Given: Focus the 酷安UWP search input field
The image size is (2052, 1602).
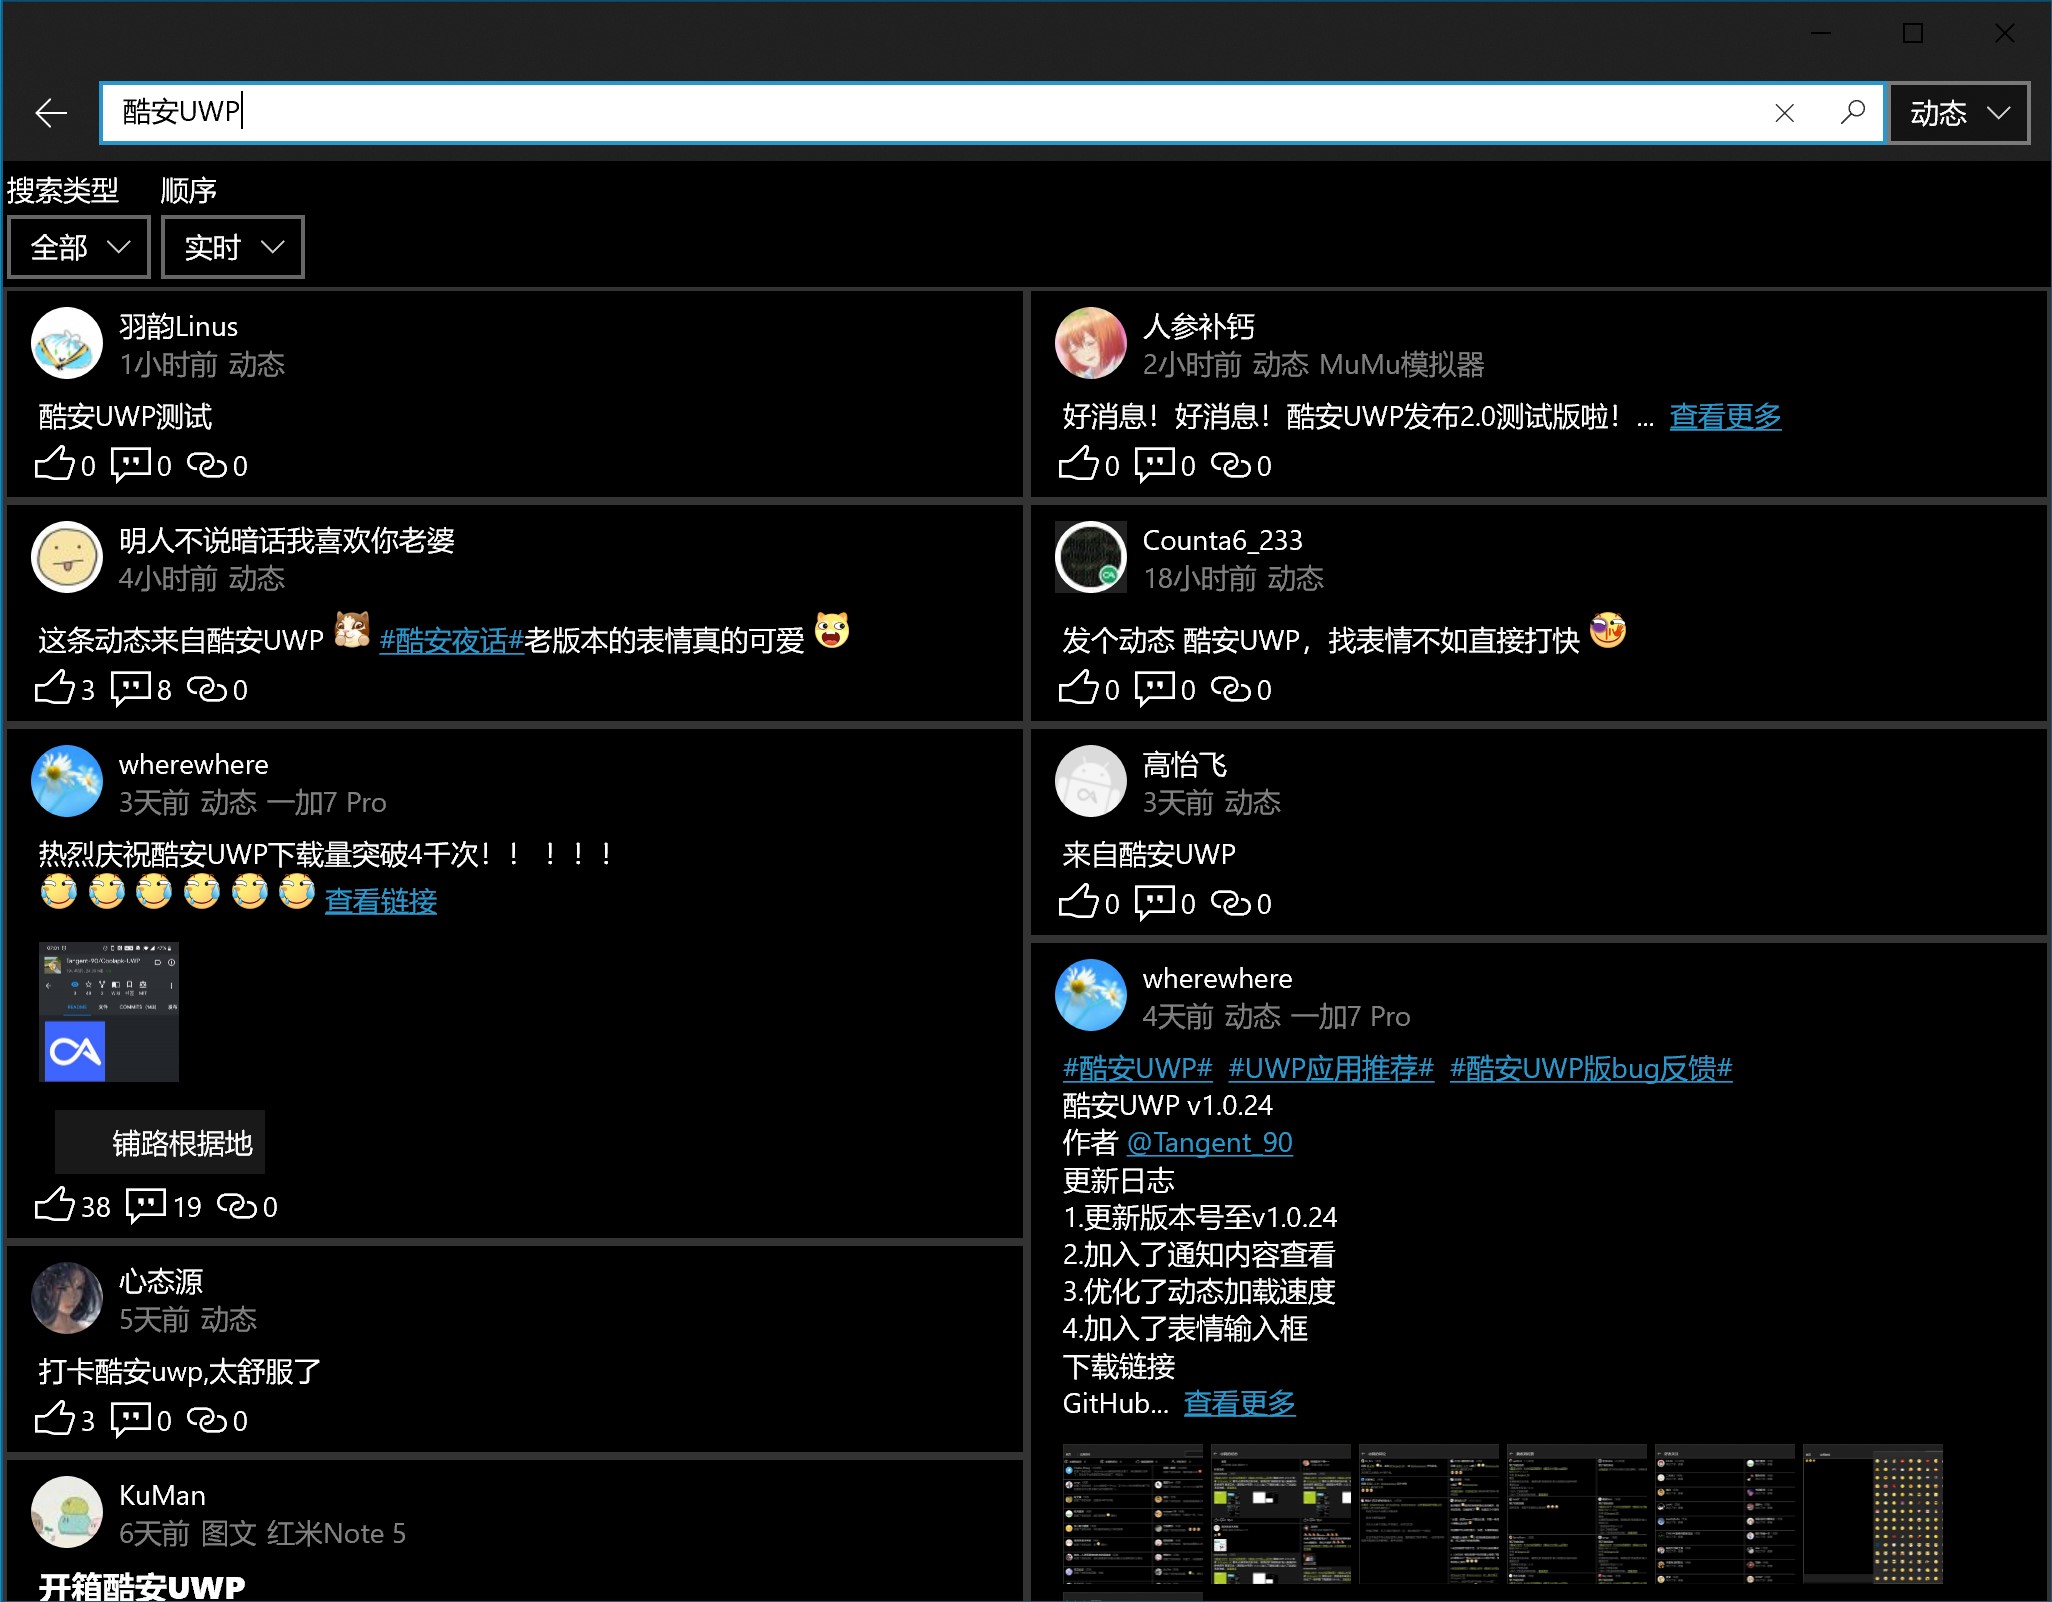Looking at the screenshot, I should coord(900,113).
